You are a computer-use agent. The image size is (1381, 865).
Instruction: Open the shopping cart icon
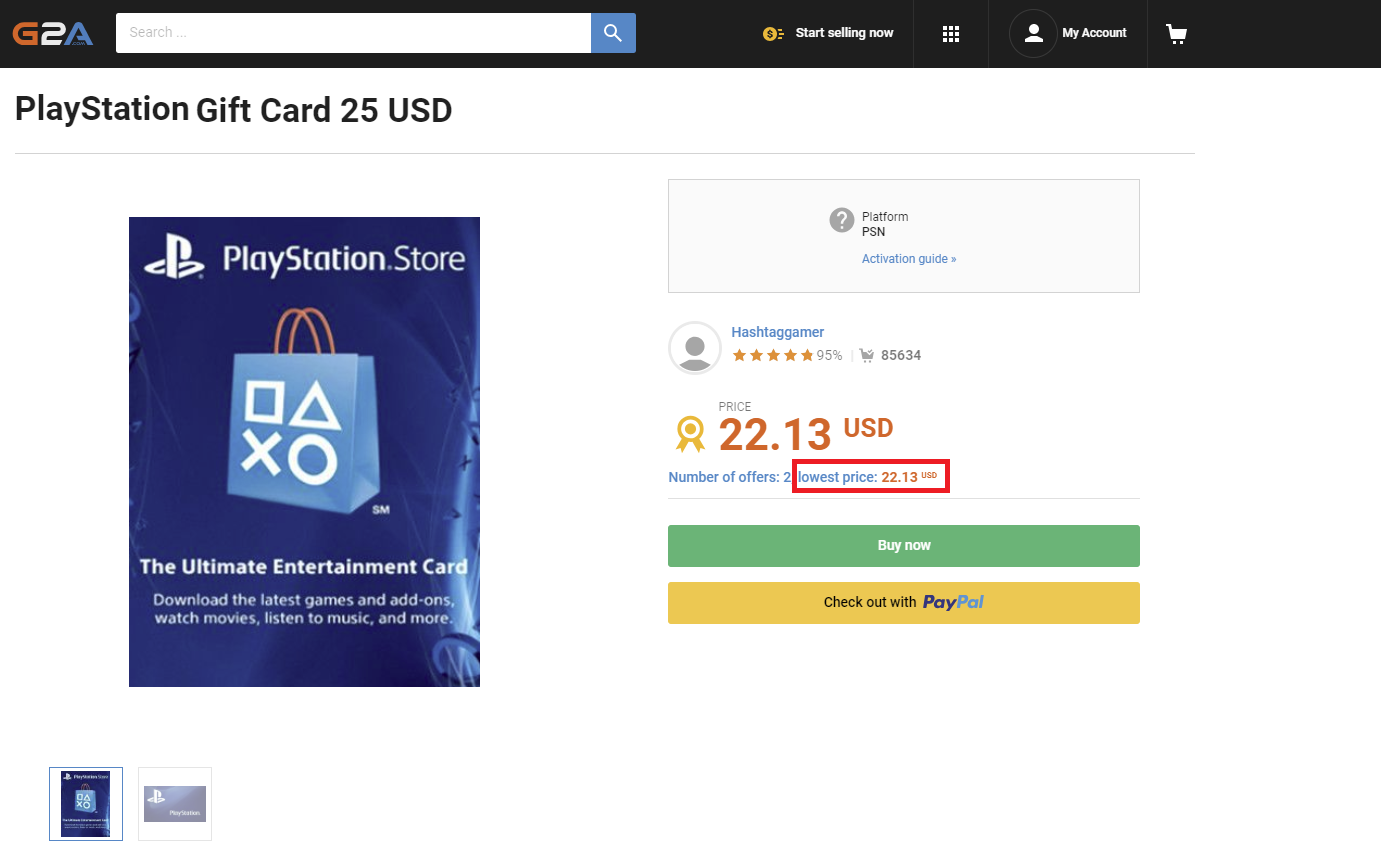(x=1176, y=34)
